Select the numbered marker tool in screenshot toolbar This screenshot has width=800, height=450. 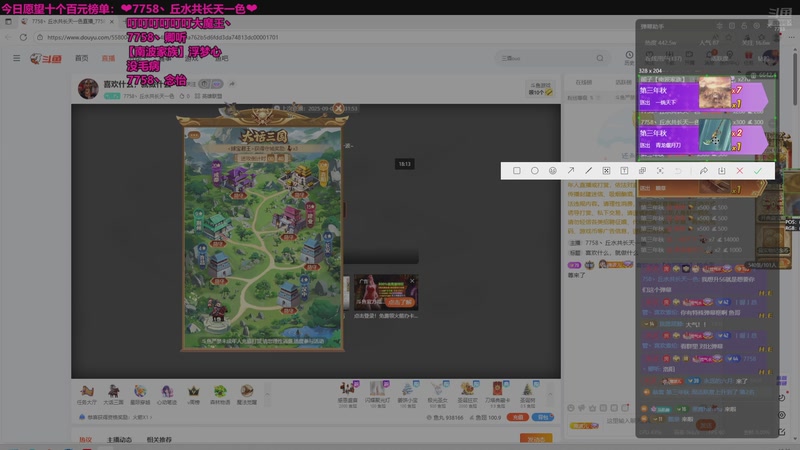[x=553, y=171]
